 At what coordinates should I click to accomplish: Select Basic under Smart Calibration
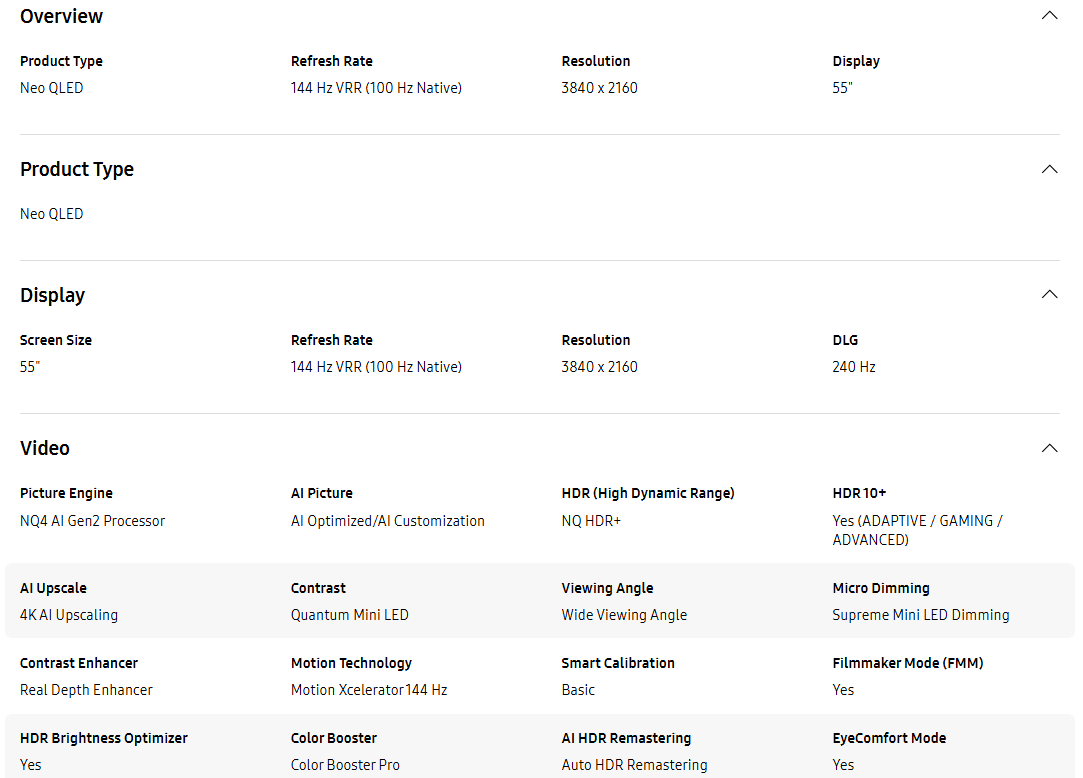click(578, 690)
